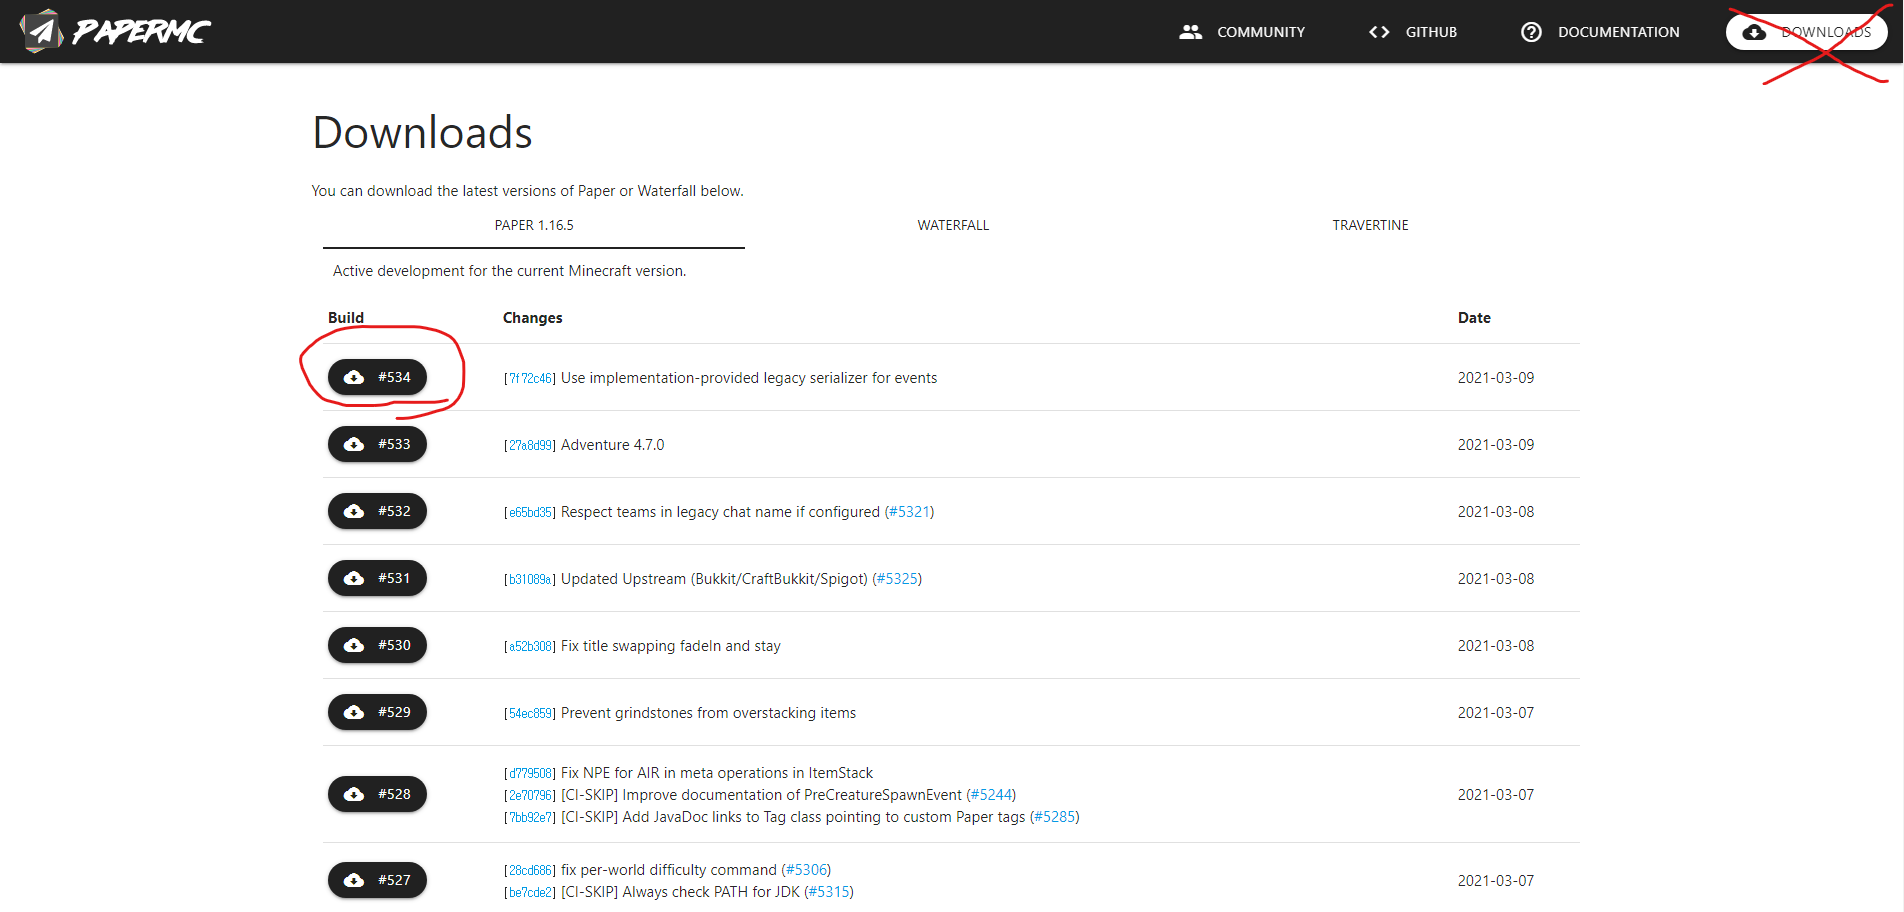Download build #528
The height and width of the screenshot is (912, 1904).
pos(377,794)
